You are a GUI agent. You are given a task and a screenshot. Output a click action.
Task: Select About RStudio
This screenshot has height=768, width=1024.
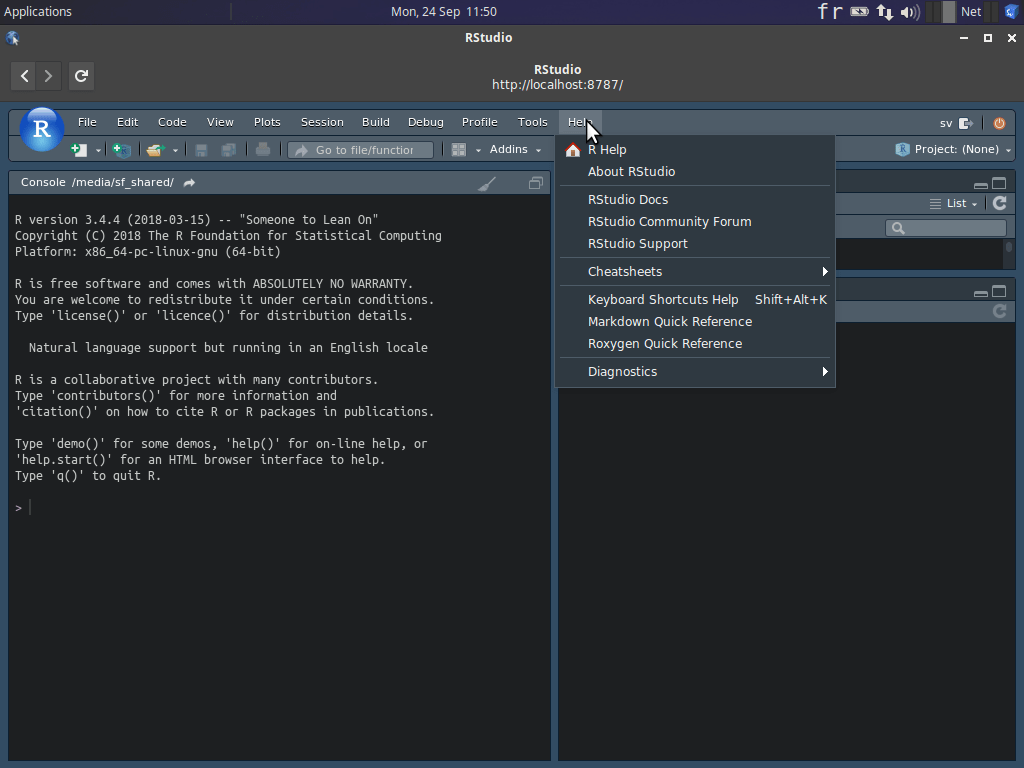695,172
